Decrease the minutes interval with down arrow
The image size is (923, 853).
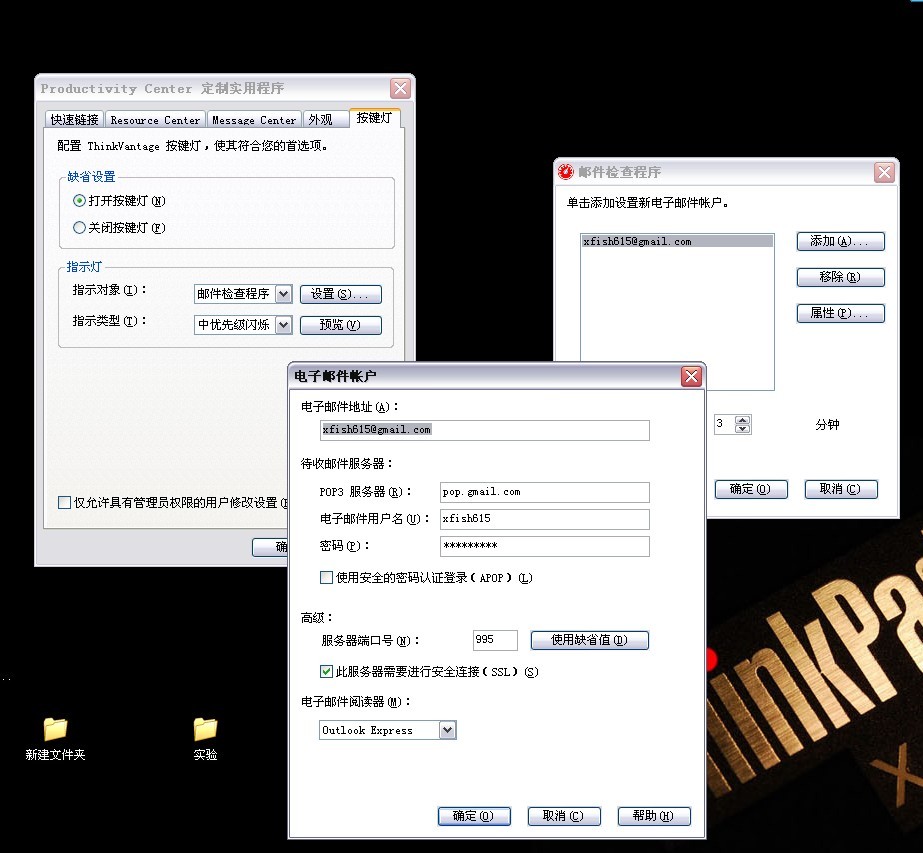tap(743, 429)
